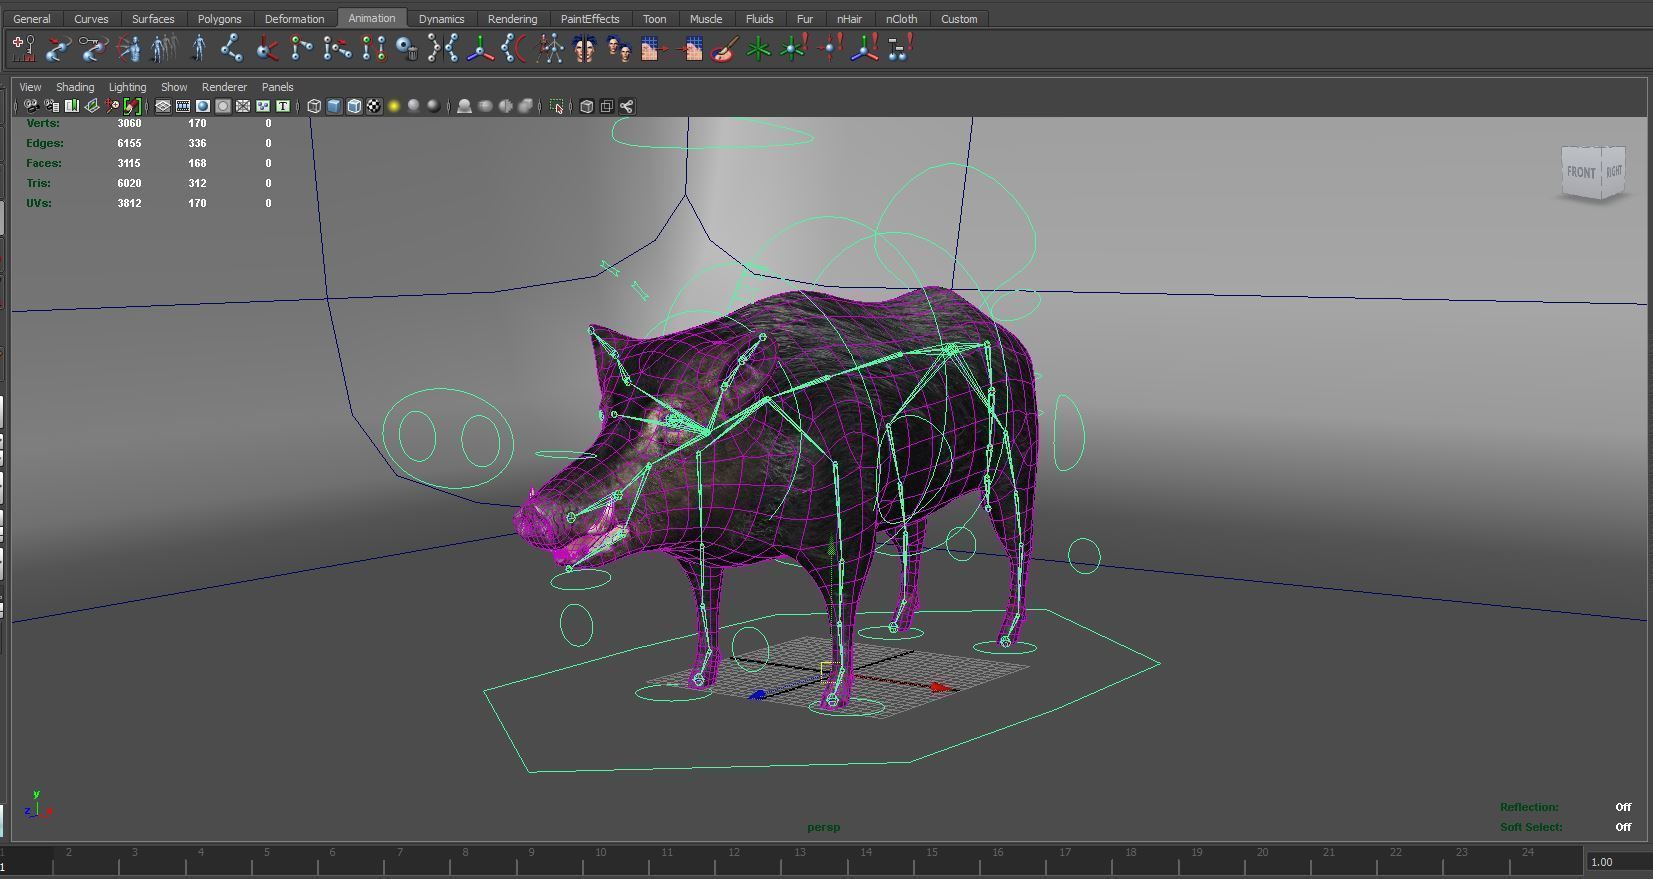Image resolution: width=1653 pixels, height=879 pixels.
Task: Click the Isolate Select dashed-box icon
Action: pos(557,106)
